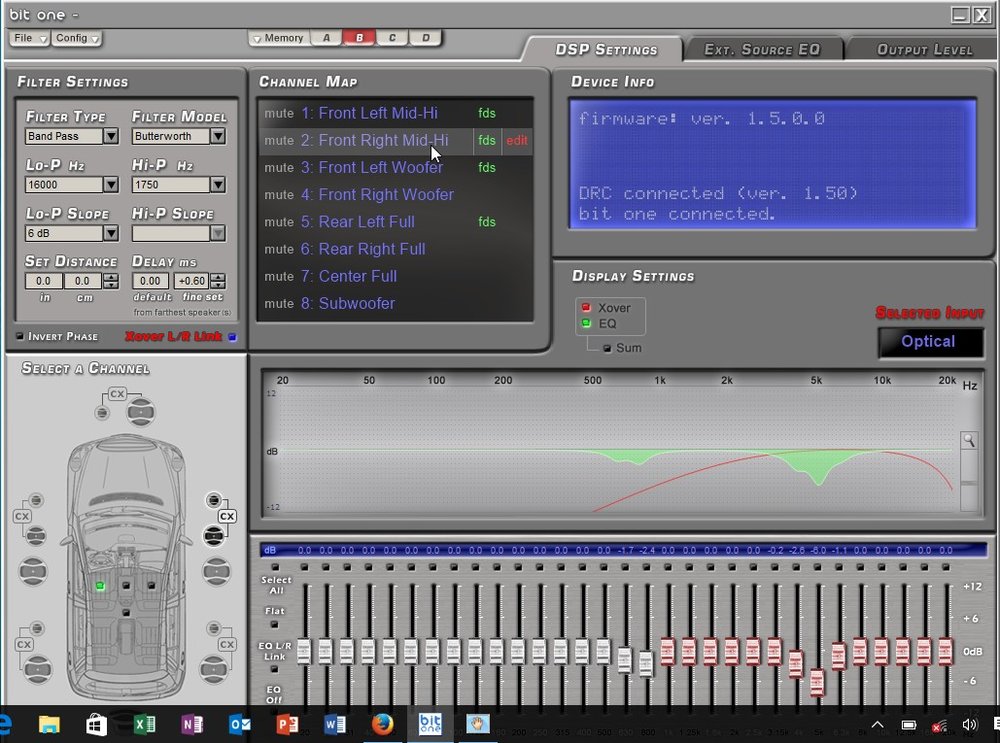
Task: Click fds for Front Left Mid-Hi channel
Action: coord(487,113)
